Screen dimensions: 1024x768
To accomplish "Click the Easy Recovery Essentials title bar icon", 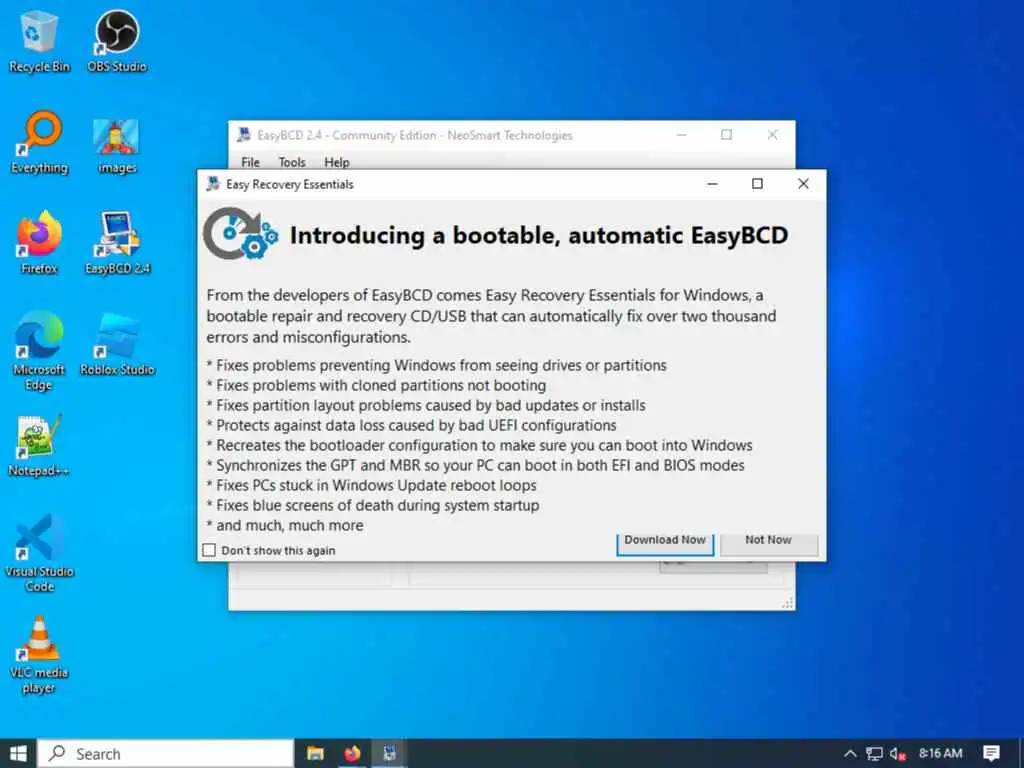I will click(x=213, y=184).
